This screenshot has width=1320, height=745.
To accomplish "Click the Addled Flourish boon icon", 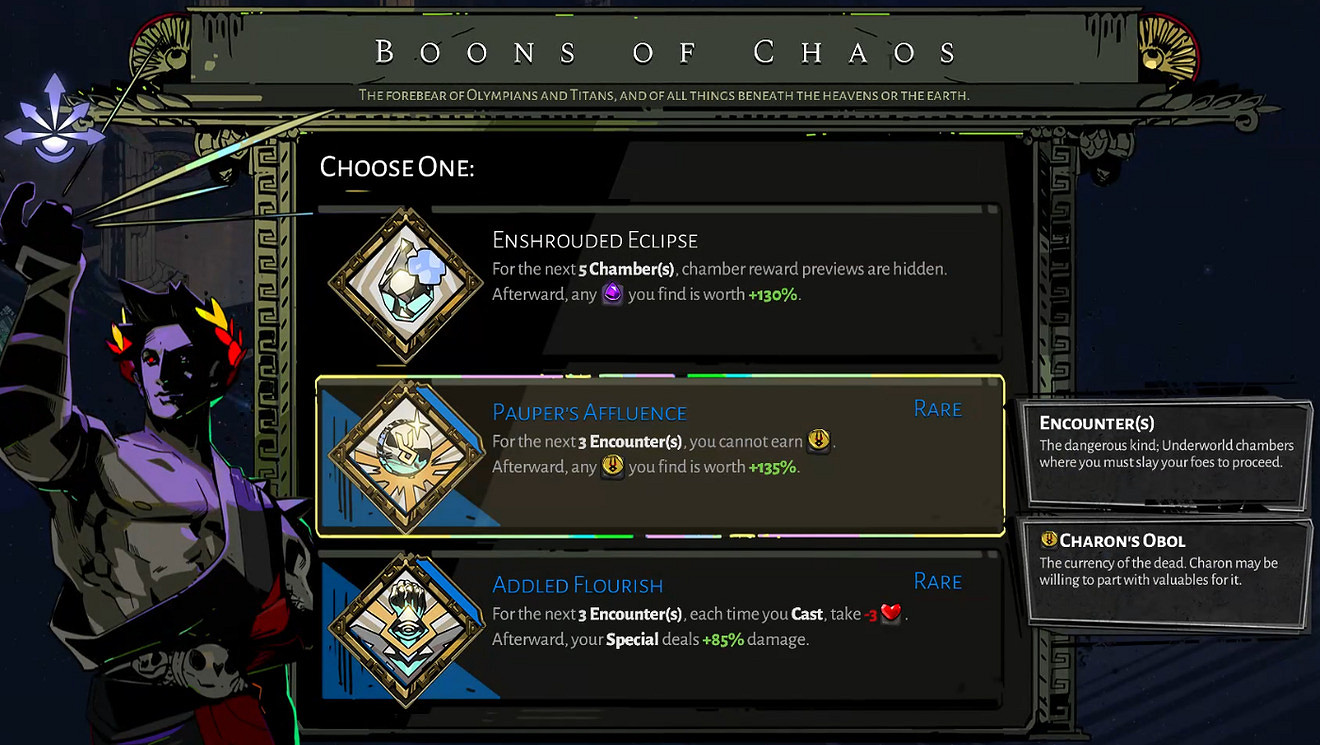I will (x=405, y=629).
